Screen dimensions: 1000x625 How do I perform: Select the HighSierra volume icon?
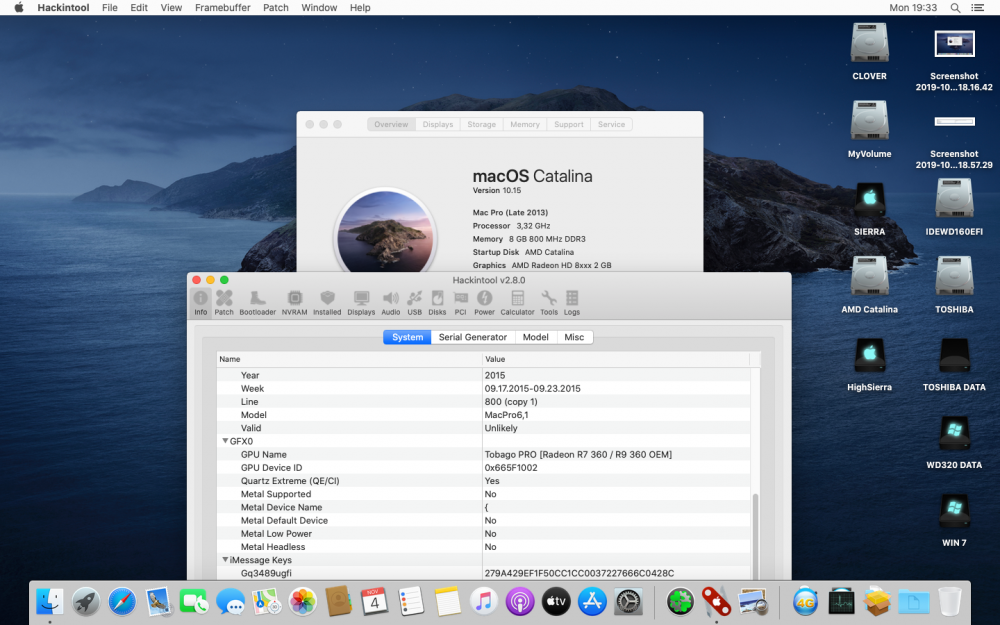click(869, 355)
